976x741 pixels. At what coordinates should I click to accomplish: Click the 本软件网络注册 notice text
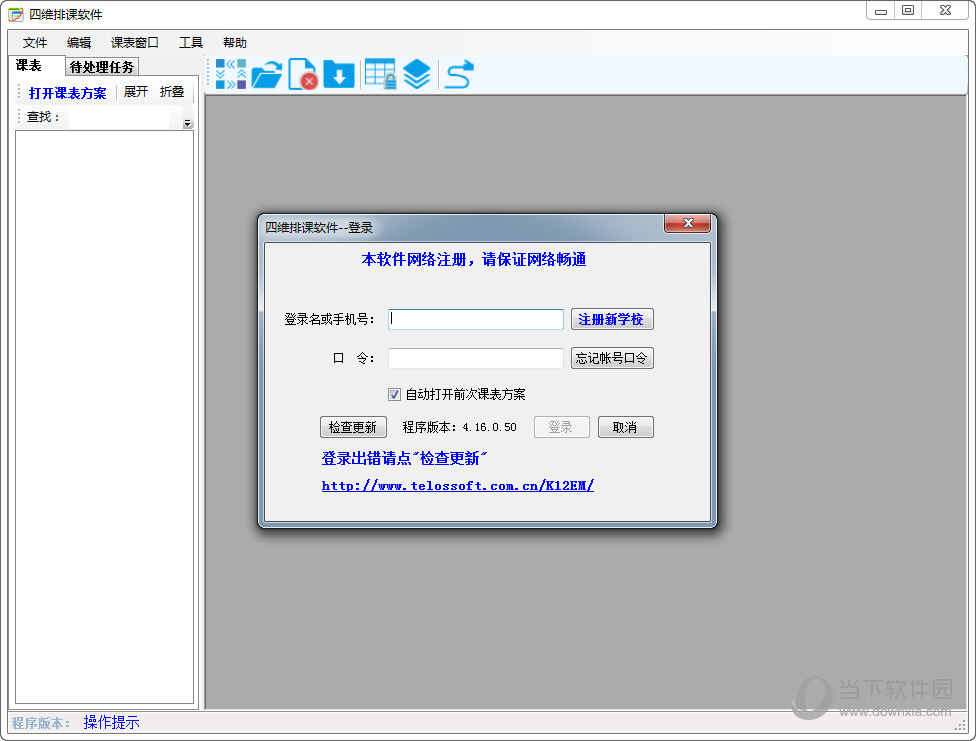[x=474, y=259]
